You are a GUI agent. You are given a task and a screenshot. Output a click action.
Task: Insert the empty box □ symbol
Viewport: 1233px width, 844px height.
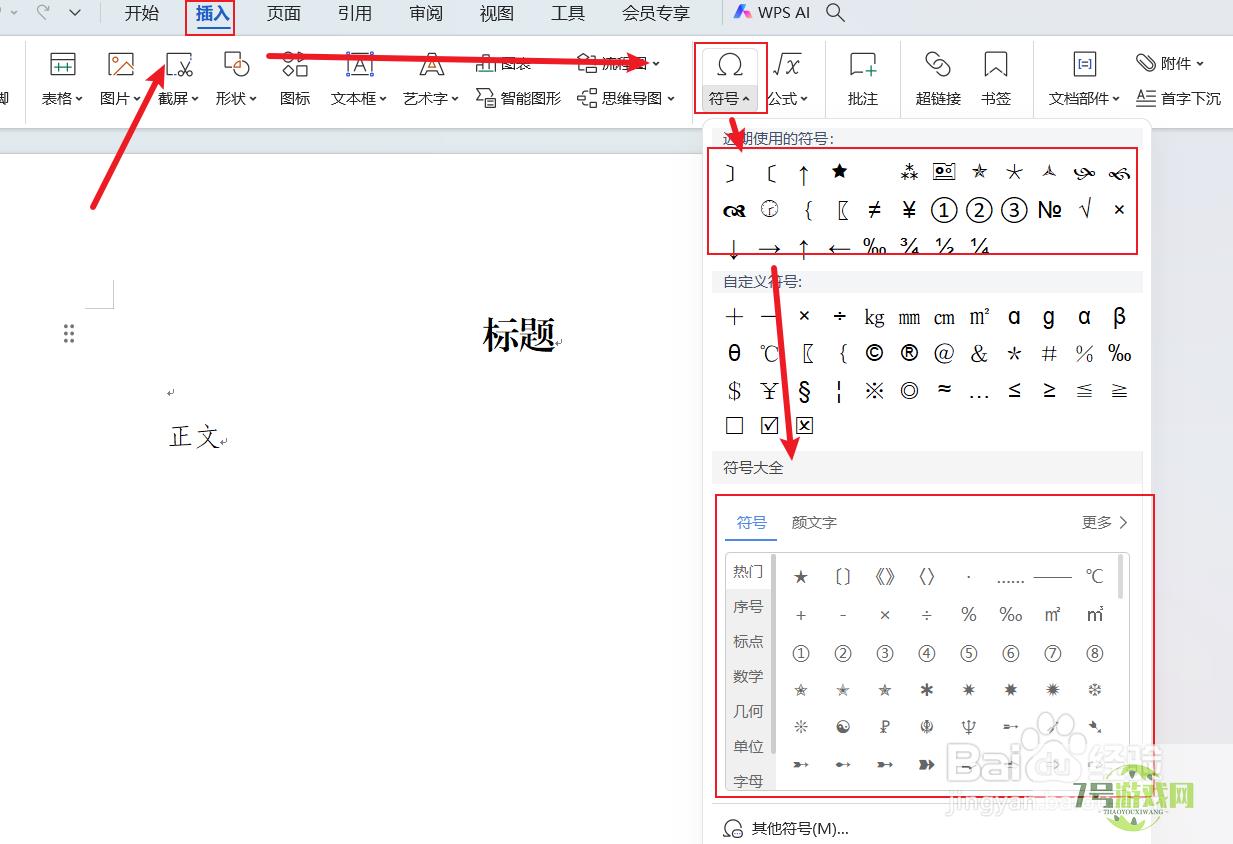(734, 426)
